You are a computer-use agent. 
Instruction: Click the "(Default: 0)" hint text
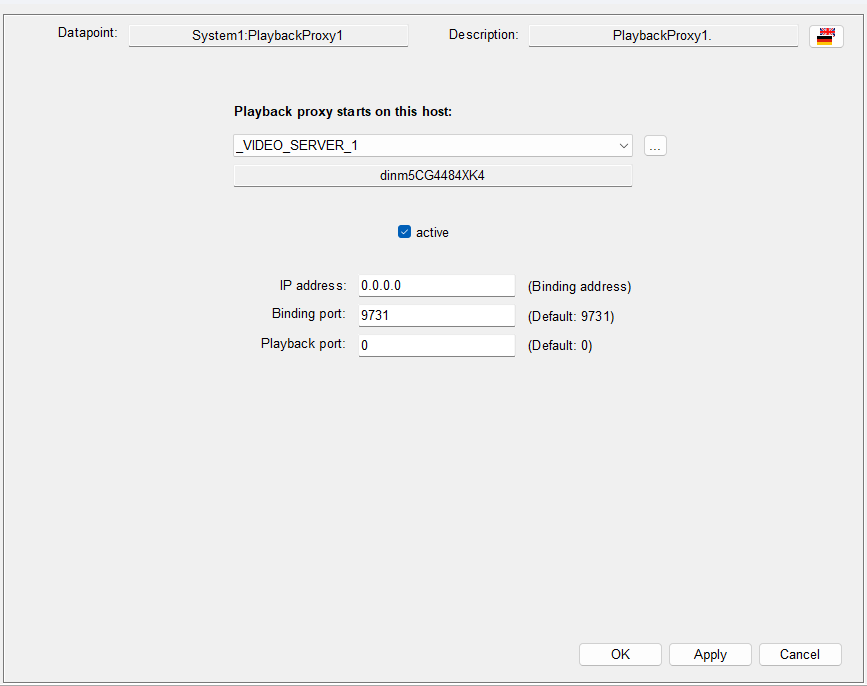pyautogui.click(x=560, y=347)
